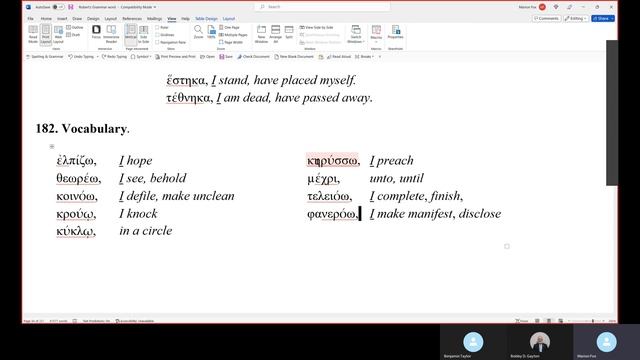
Task: Enable View Side by Side
Action: (317, 27)
